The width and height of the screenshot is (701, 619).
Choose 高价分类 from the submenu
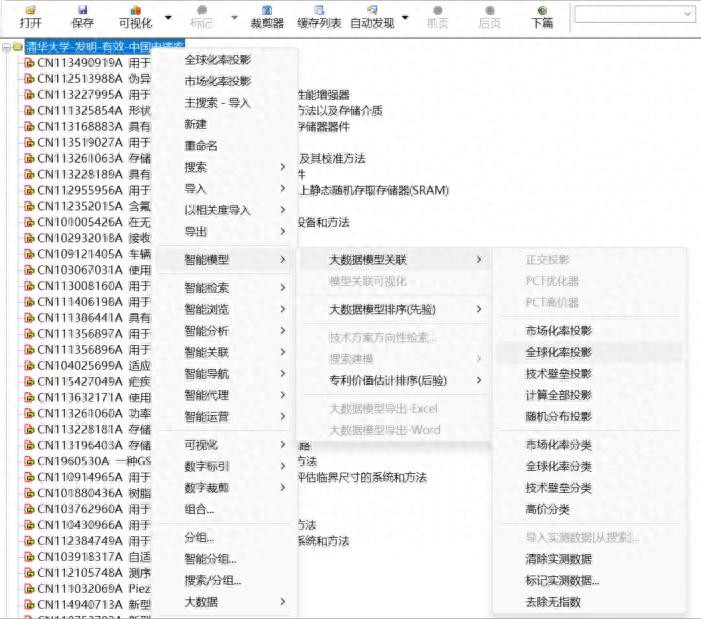coord(545,509)
